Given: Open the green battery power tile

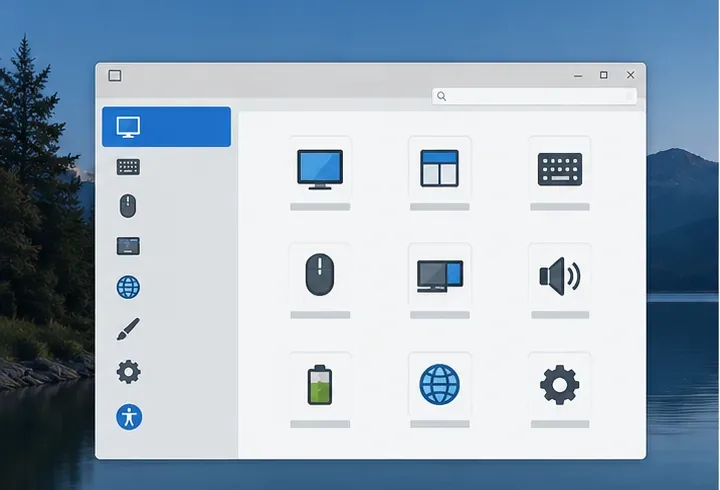Looking at the screenshot, I should [320, 385].
